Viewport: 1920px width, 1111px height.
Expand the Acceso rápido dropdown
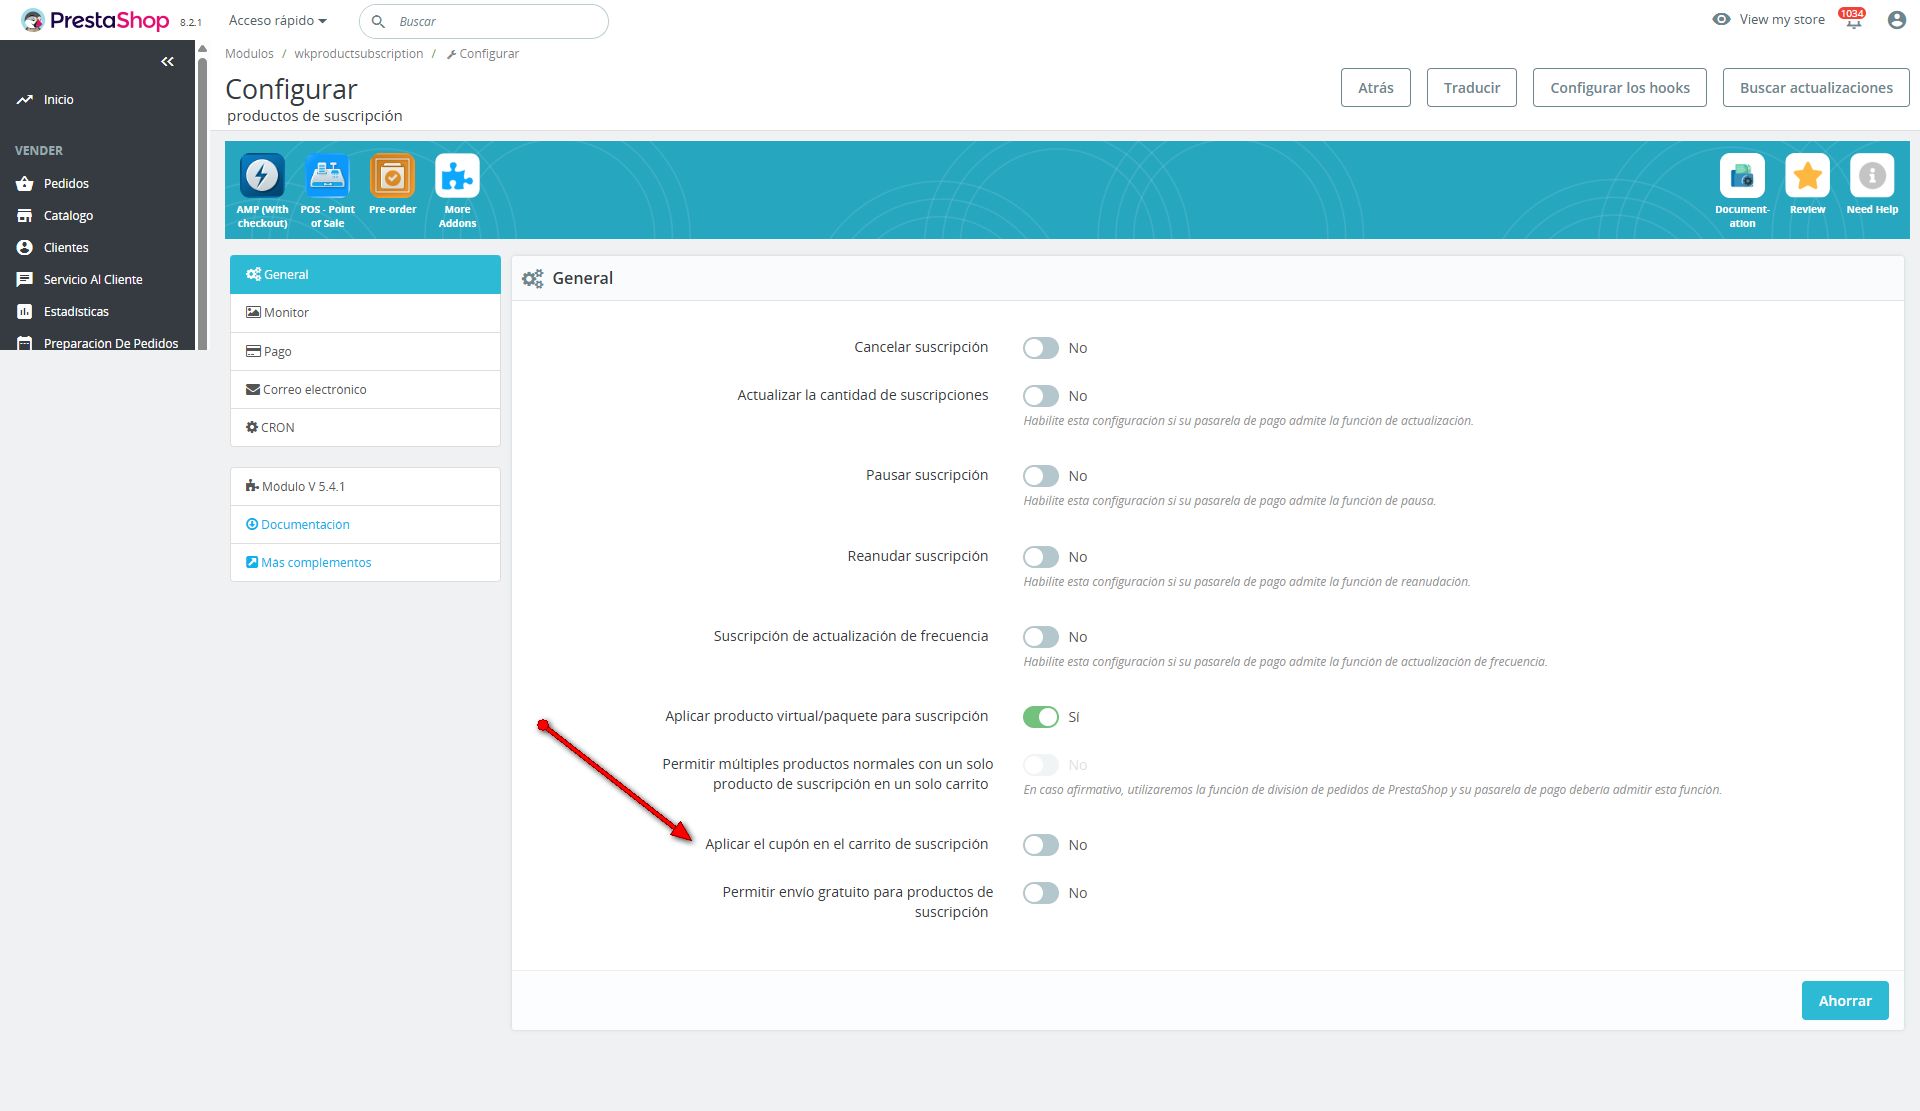(x=277, y=21)
